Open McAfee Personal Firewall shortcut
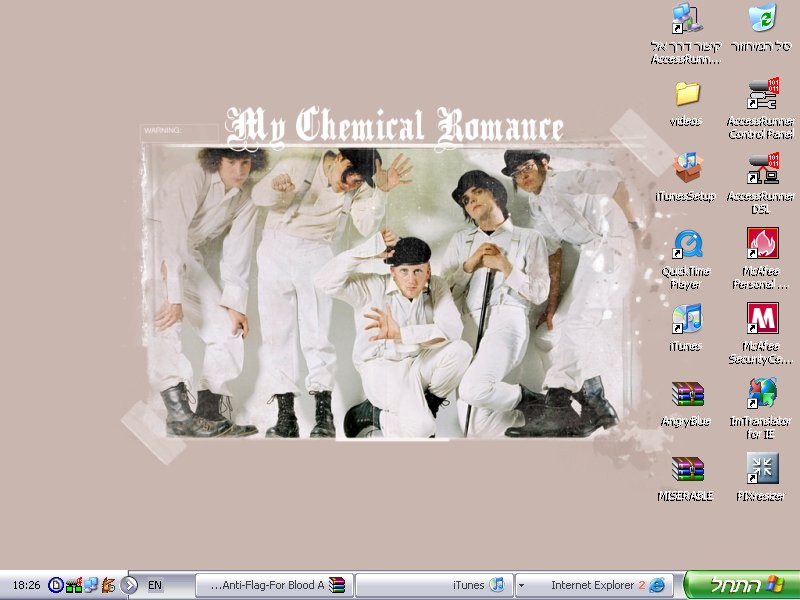 (x=762, y=244)
